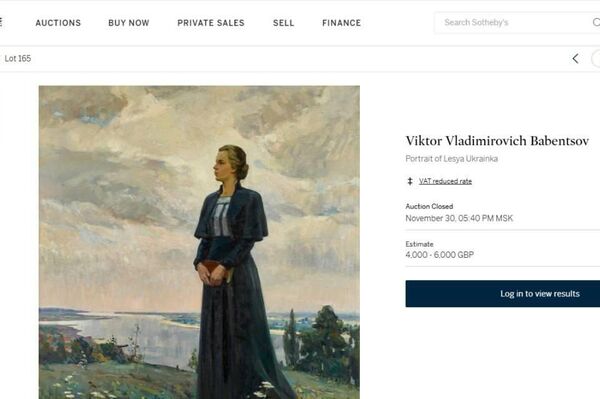Go to previous lot with left chevron
This screenshot has width=600, height=399.
[575, 59]
